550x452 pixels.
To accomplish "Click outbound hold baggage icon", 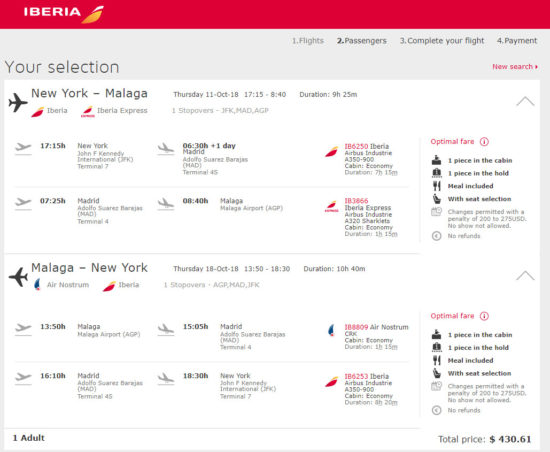I will tap(437, 173).
